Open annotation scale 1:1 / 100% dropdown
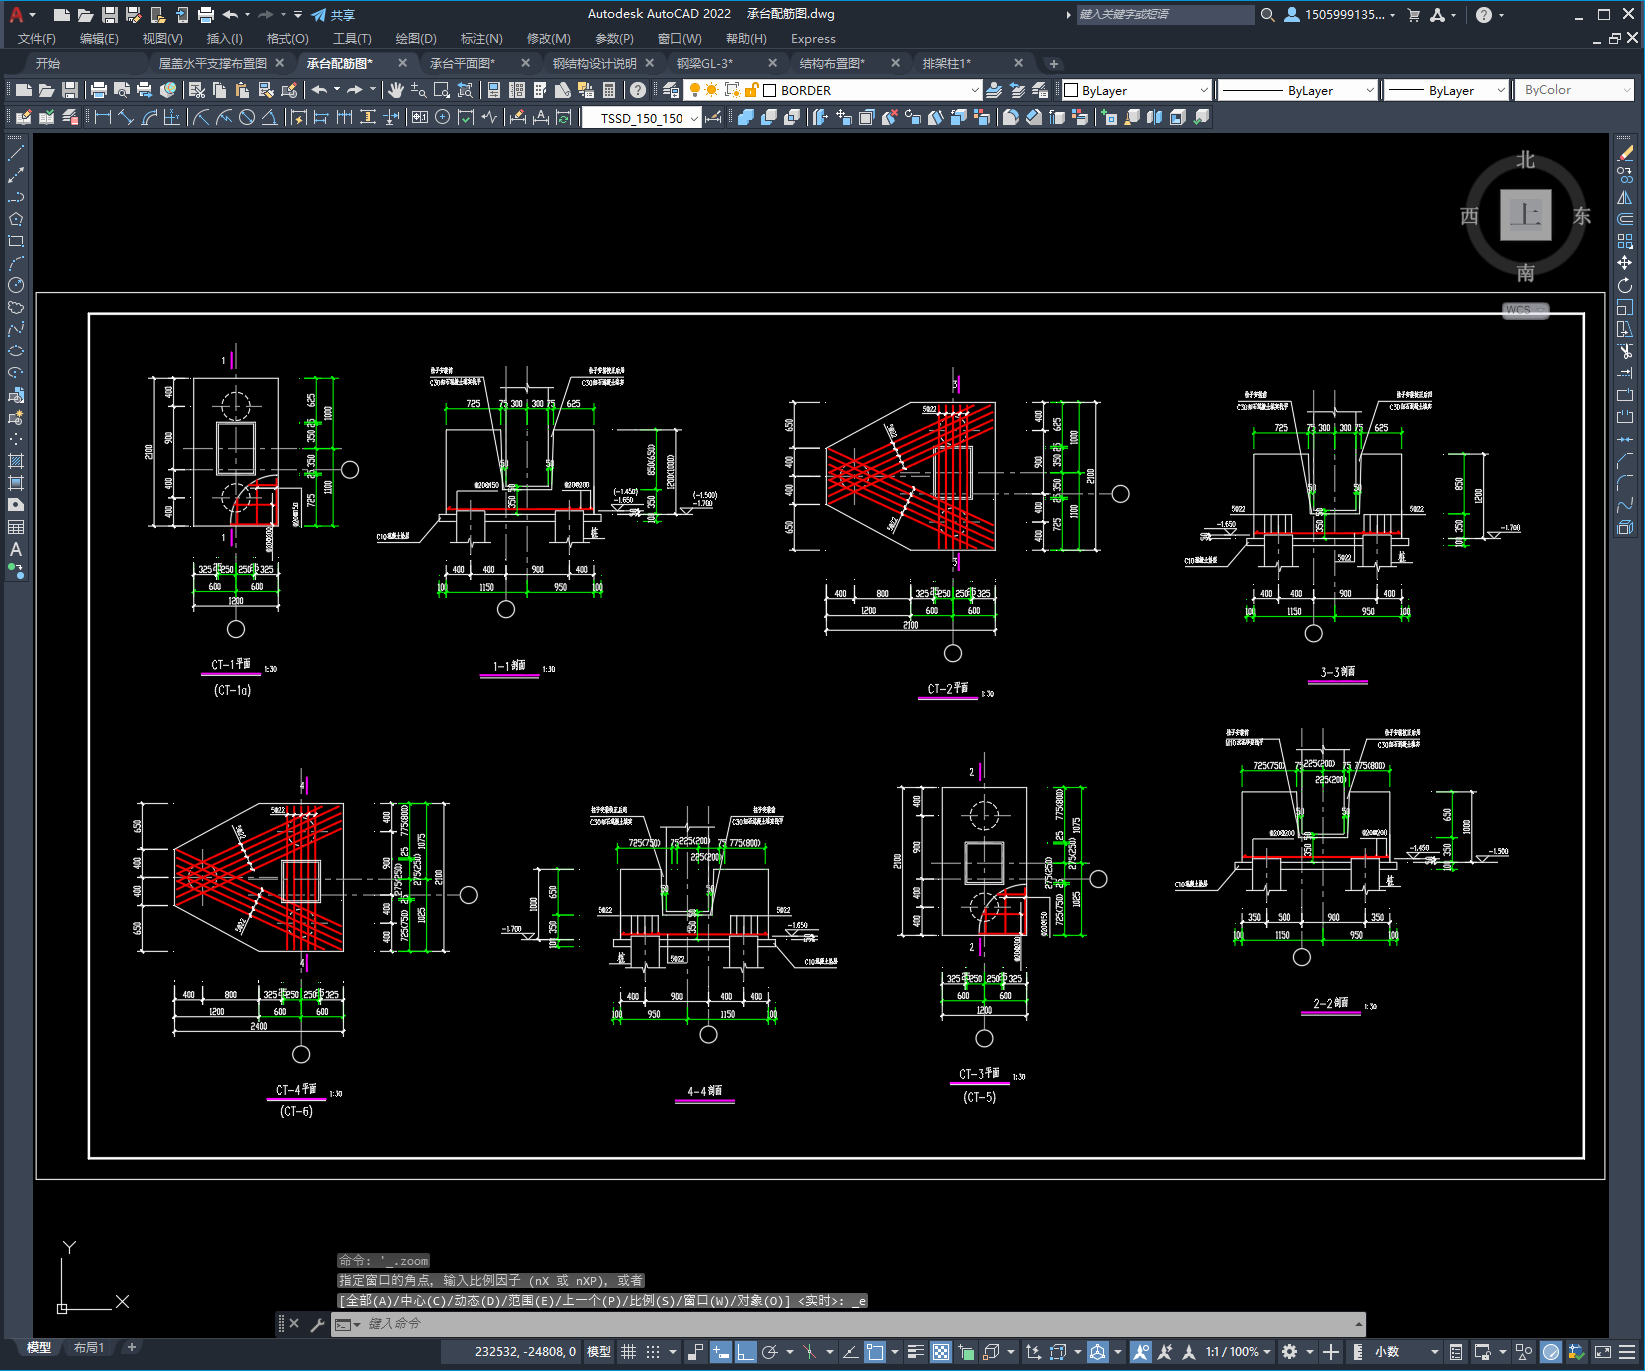This screenshot has width=1645, height=1371. 1238,1352
